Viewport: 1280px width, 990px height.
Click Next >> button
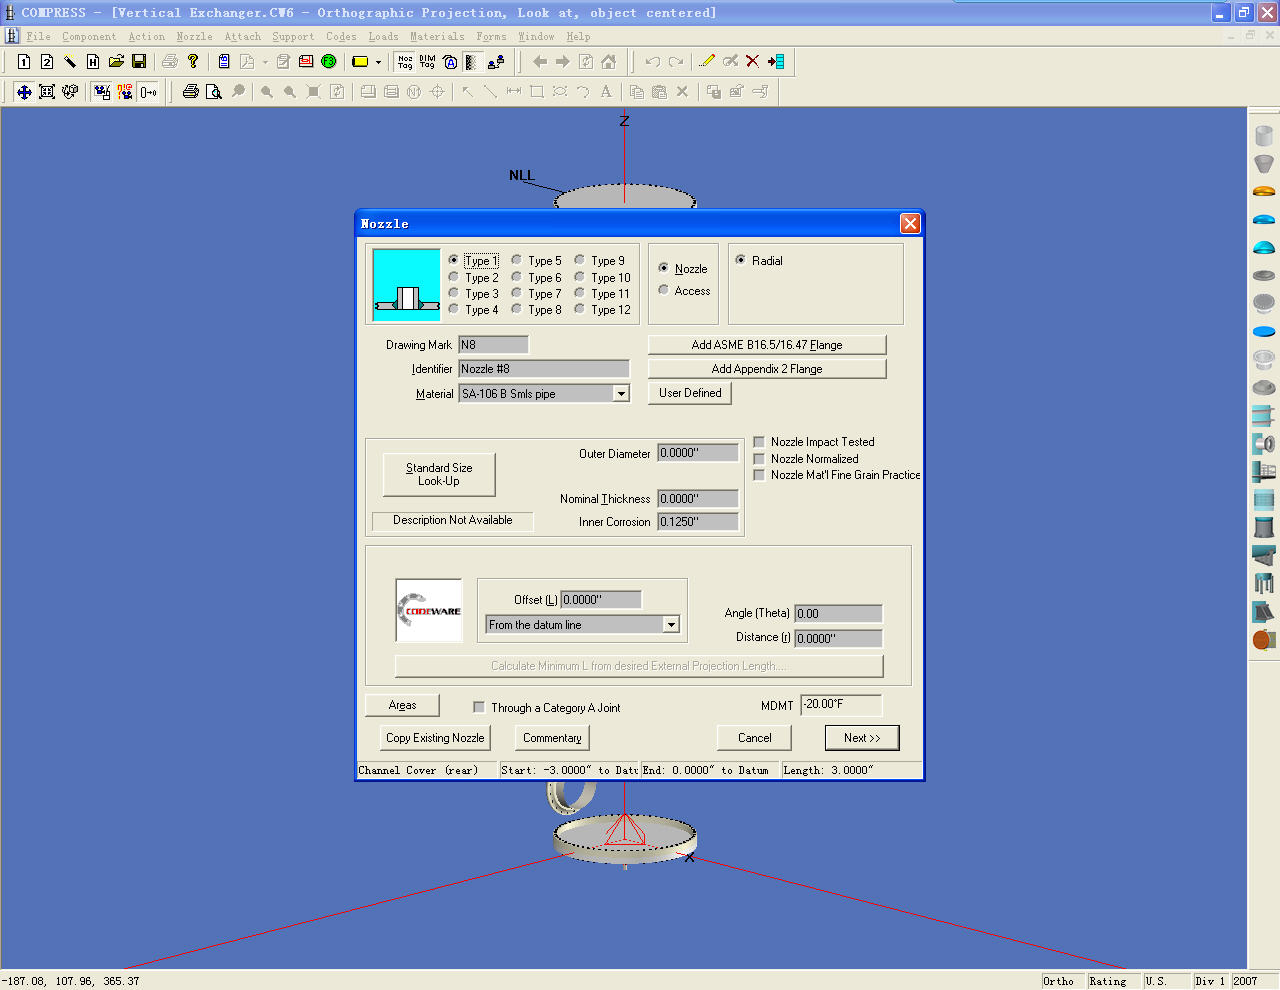coord(862,738)
